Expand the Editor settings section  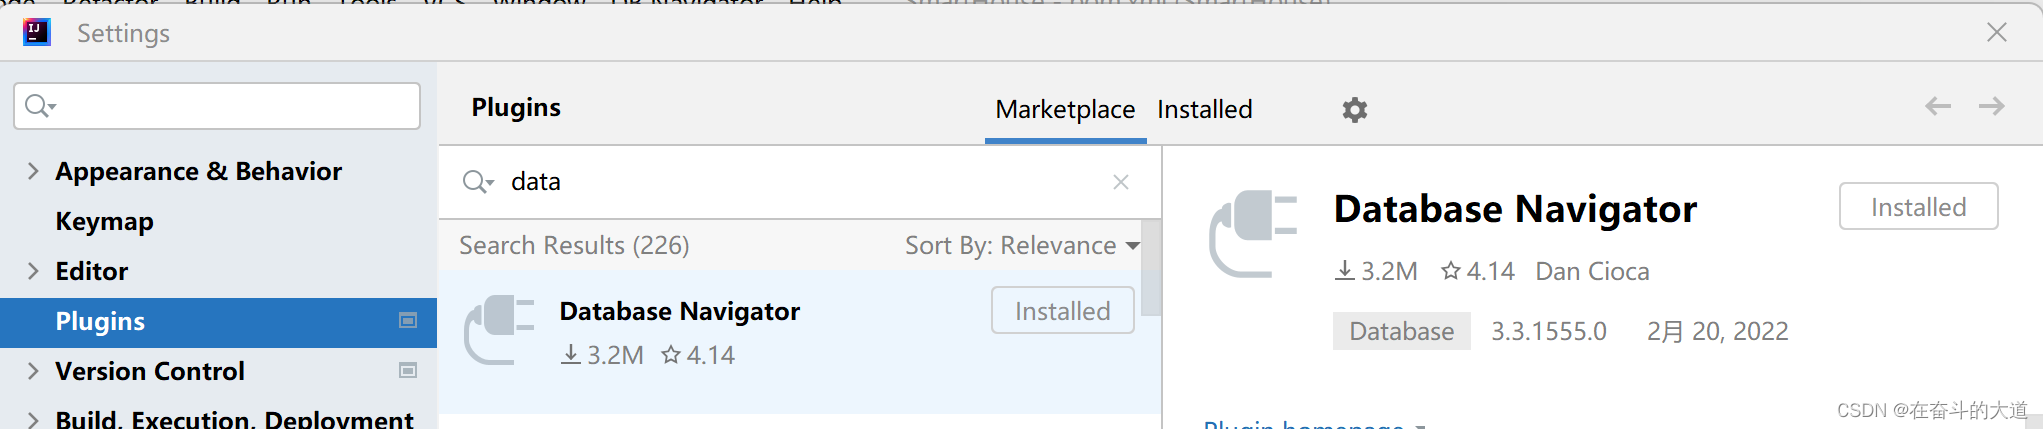pos(33,271)
